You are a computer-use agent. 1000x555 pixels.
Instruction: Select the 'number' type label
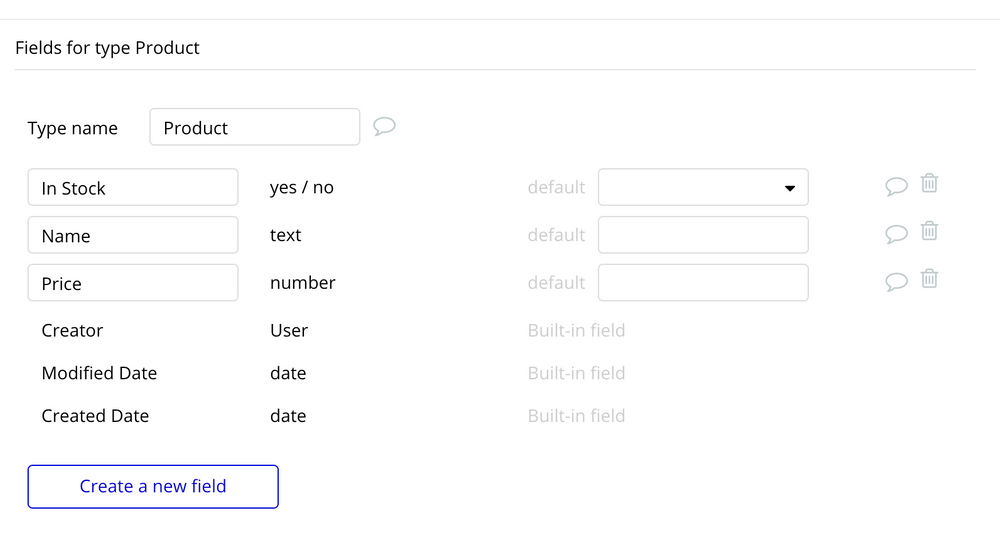(x=302, y=283)
